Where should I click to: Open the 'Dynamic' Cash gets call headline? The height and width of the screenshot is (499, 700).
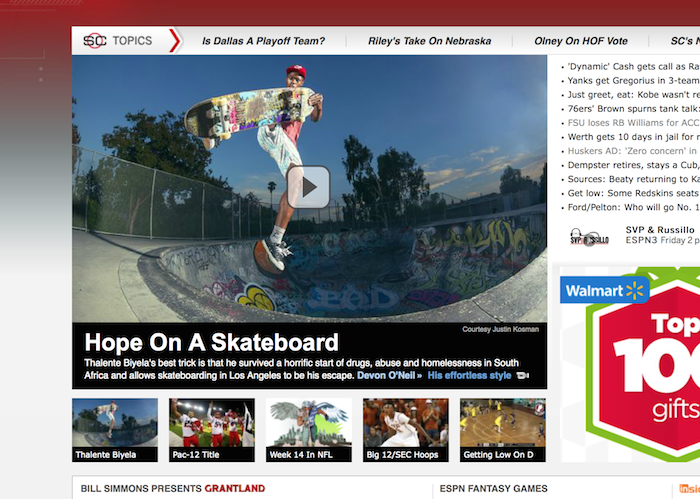pos(633,67)
